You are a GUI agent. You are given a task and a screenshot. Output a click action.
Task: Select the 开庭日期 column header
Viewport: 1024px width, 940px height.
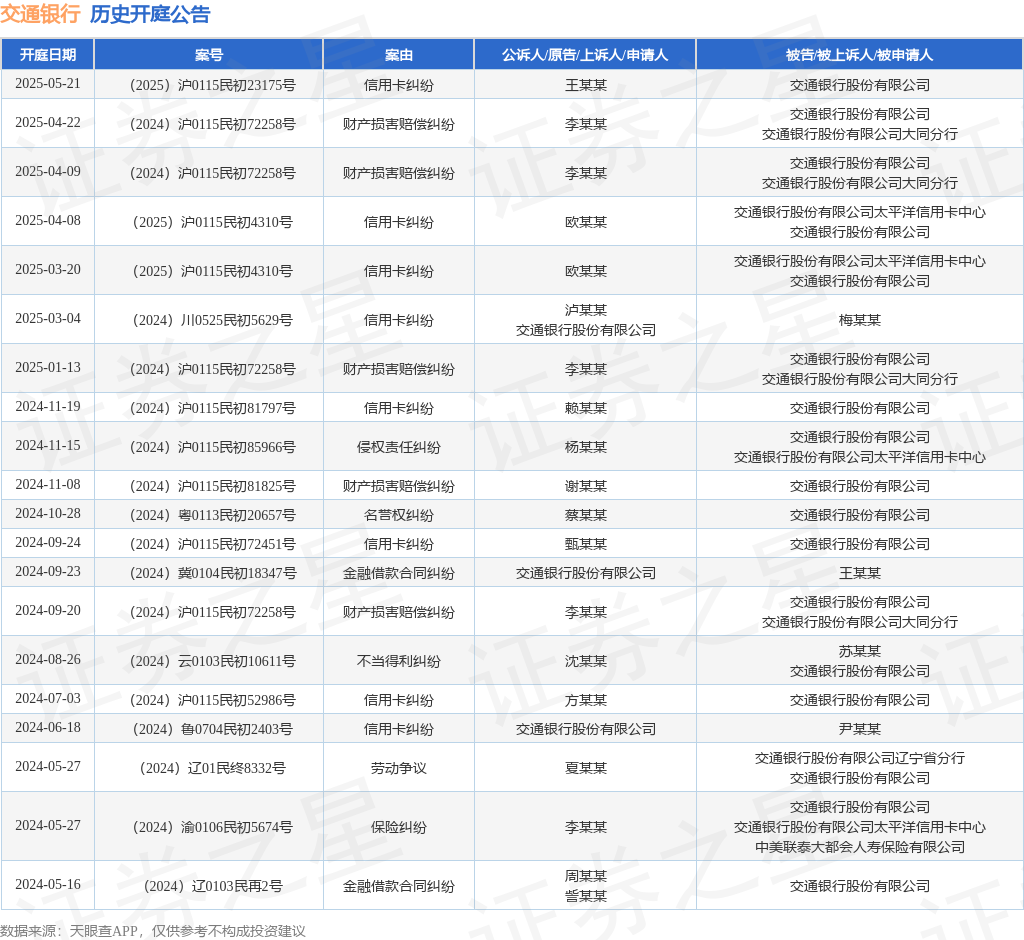click(48, 55)
